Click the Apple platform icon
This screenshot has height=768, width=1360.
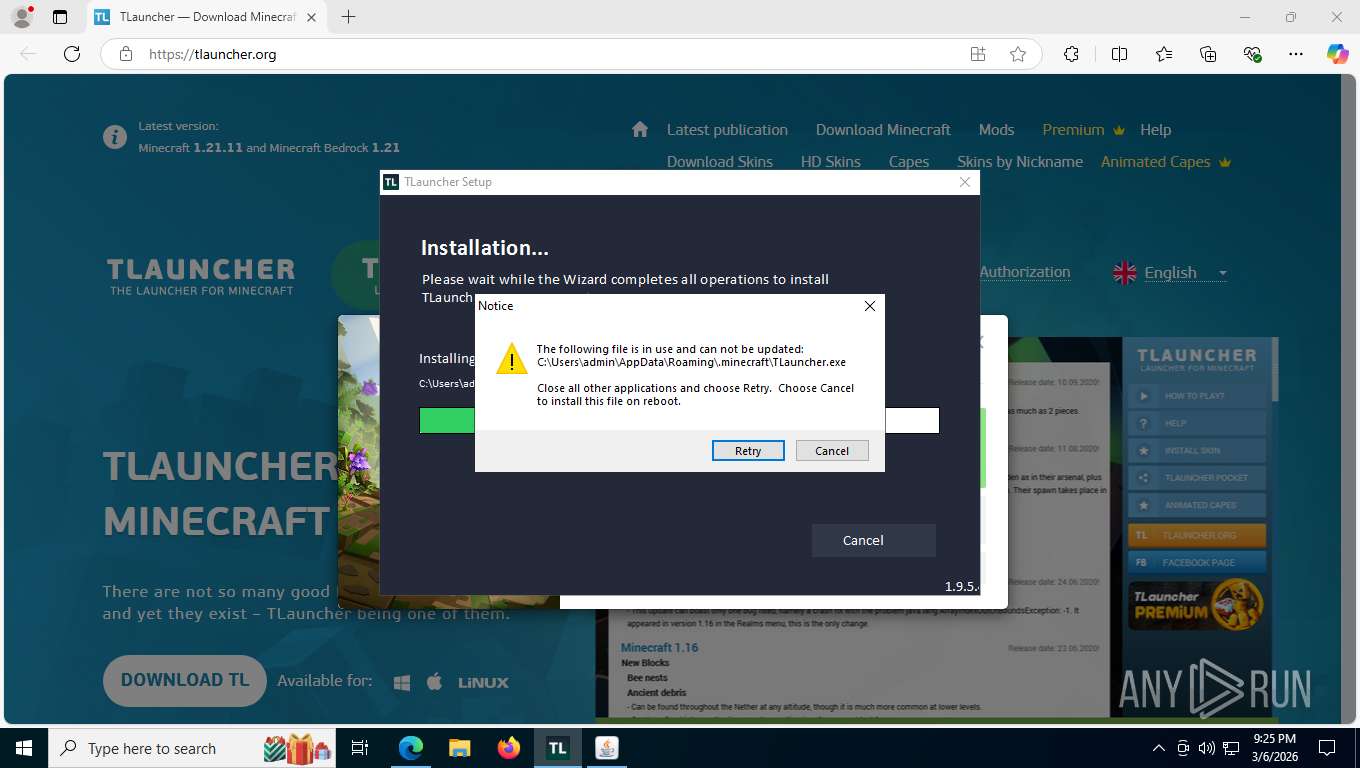coord(434,682)
